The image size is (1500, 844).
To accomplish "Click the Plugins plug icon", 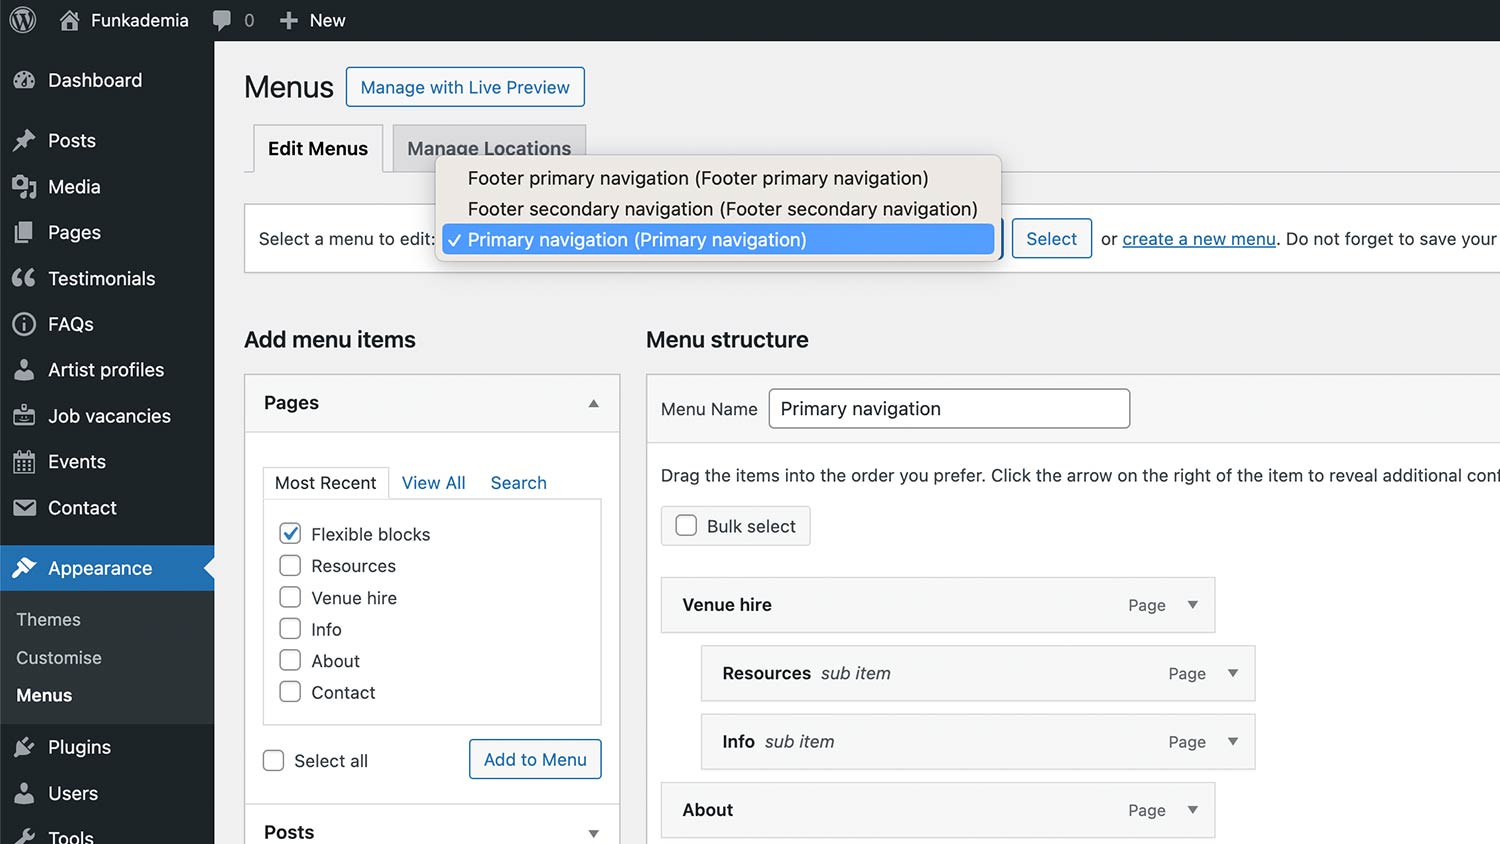I will [x=24, y=747].
